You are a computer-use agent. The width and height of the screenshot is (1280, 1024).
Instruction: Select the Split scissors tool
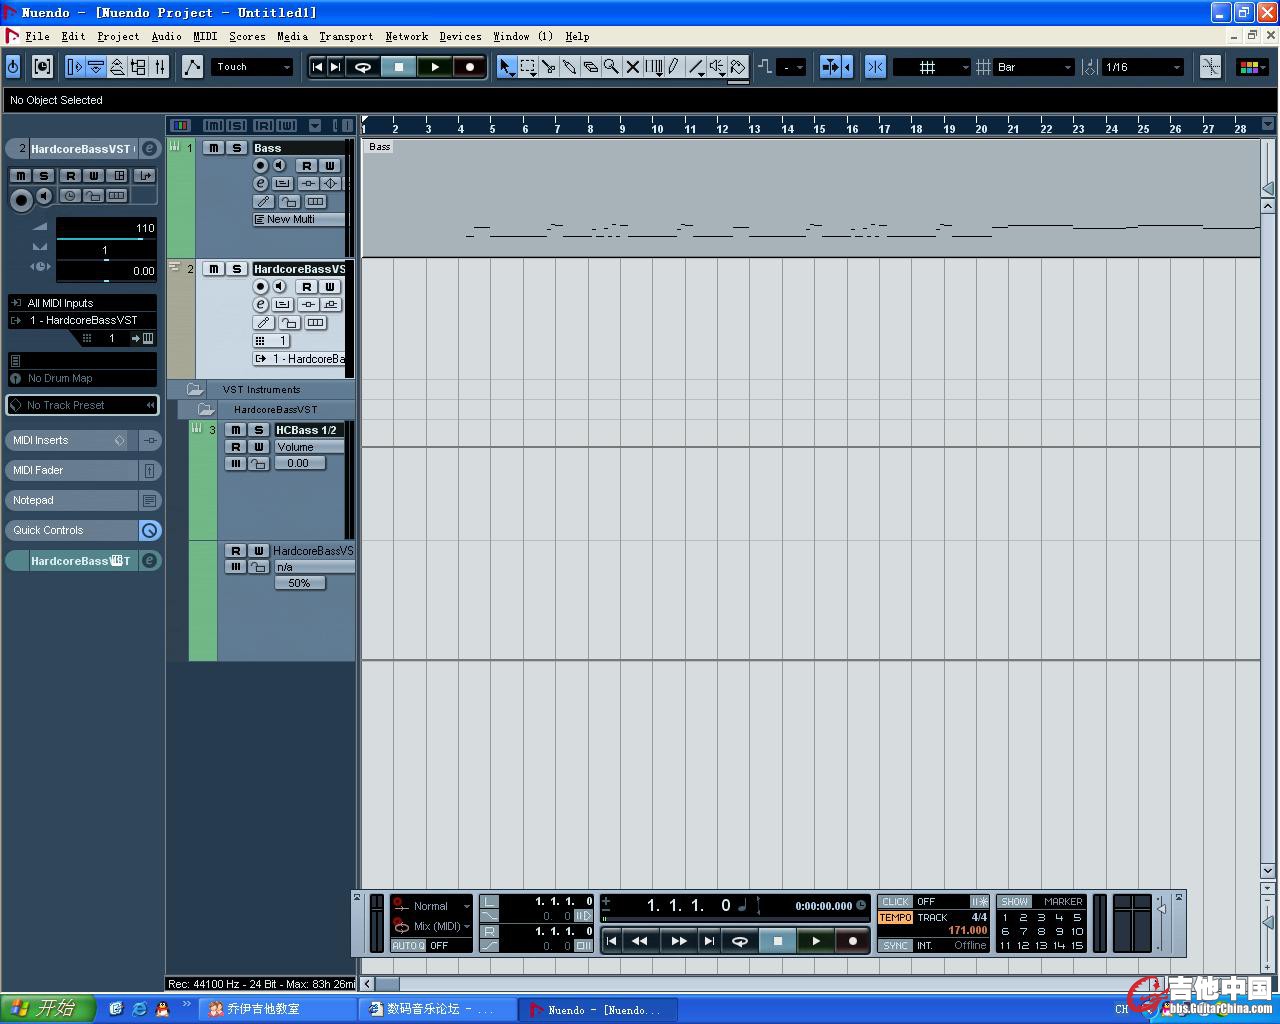coord(549,67)
